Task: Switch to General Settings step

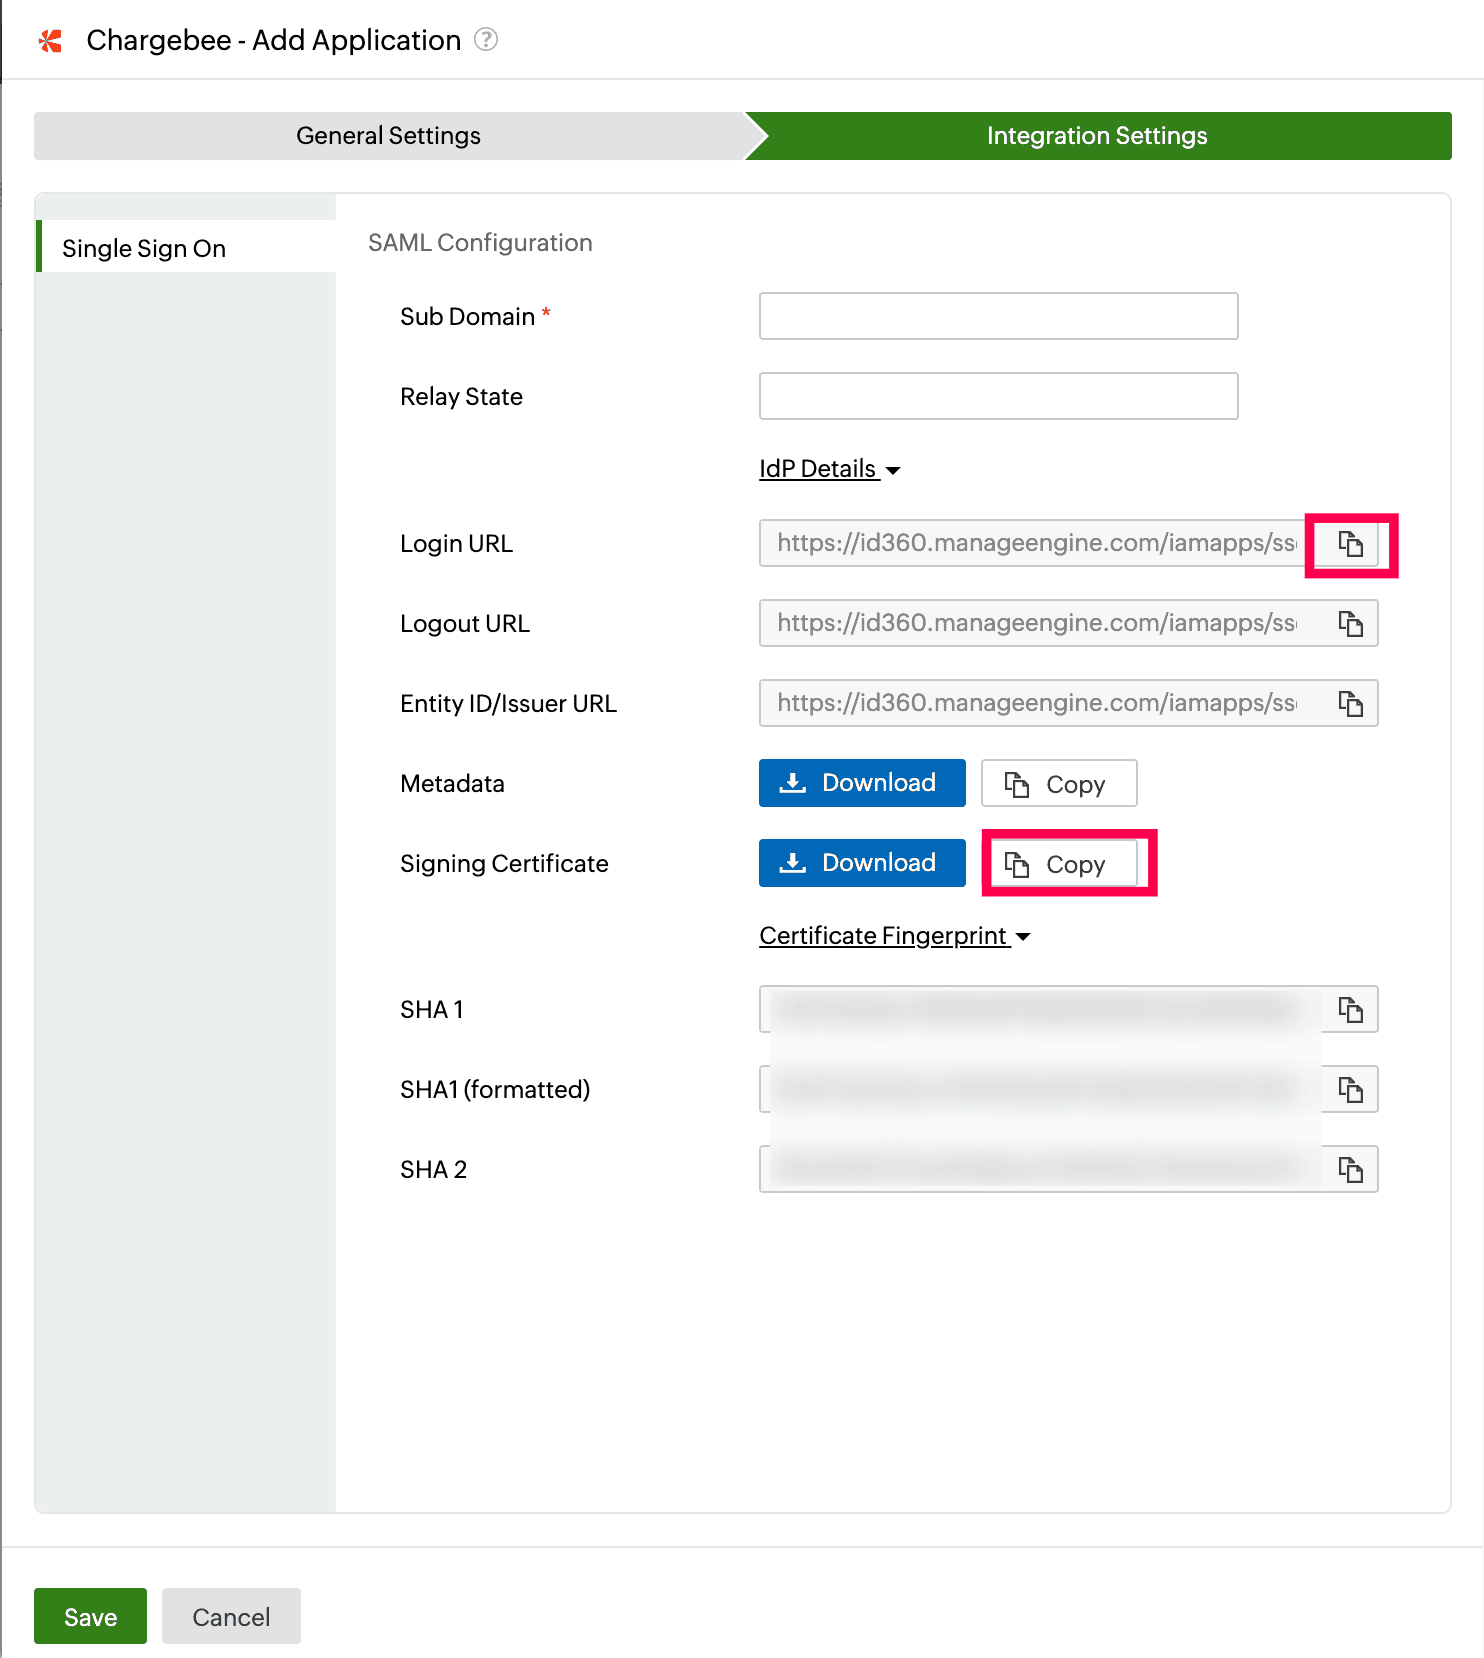Action: coord(389,136)
